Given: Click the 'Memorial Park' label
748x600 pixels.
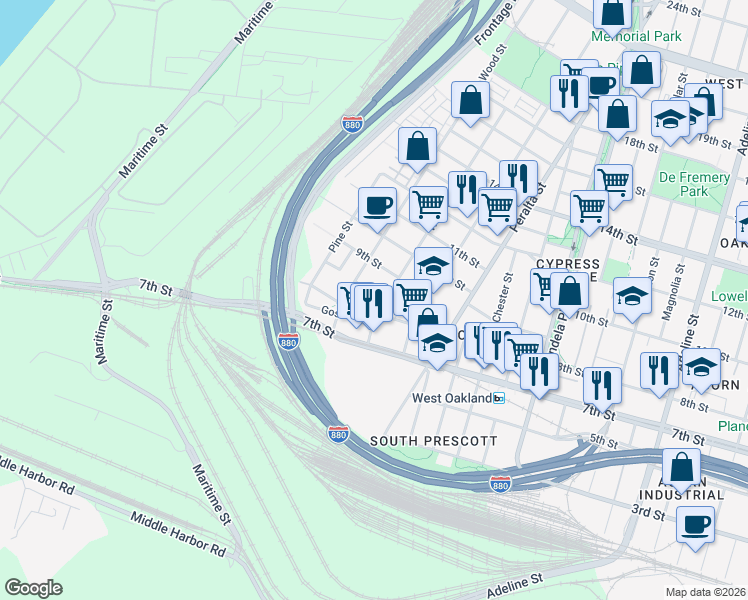Looking at the screenshot, I should coord(636,36).
